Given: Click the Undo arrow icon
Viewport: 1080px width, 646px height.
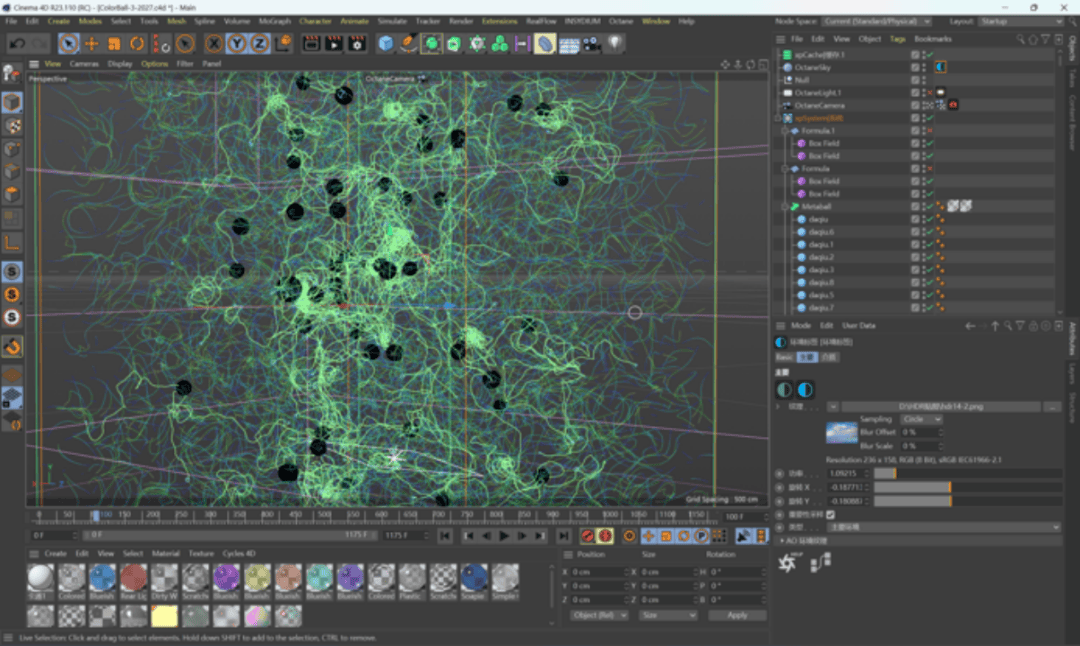Looking at the screenshot, I should click(x=18, y=44).
